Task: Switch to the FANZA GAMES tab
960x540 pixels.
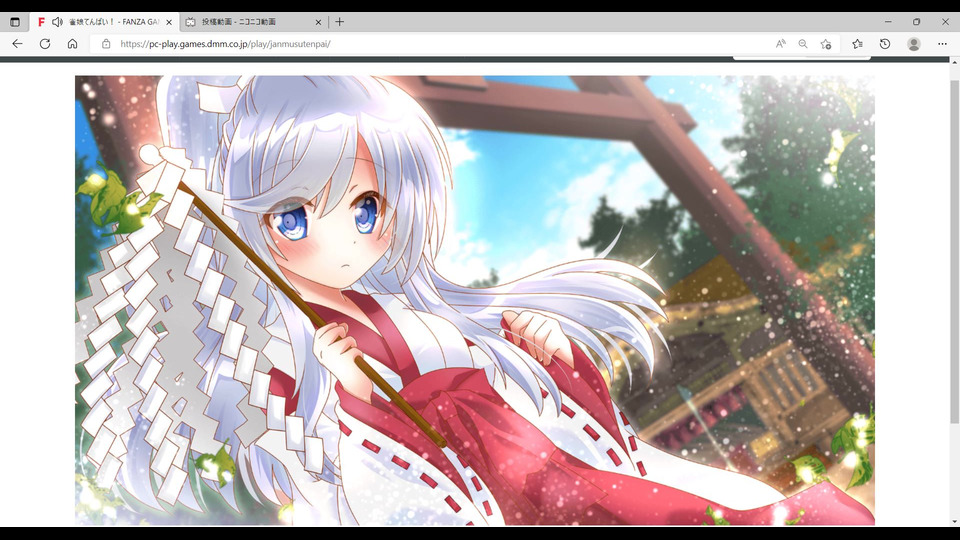Action: pos(105,22)
